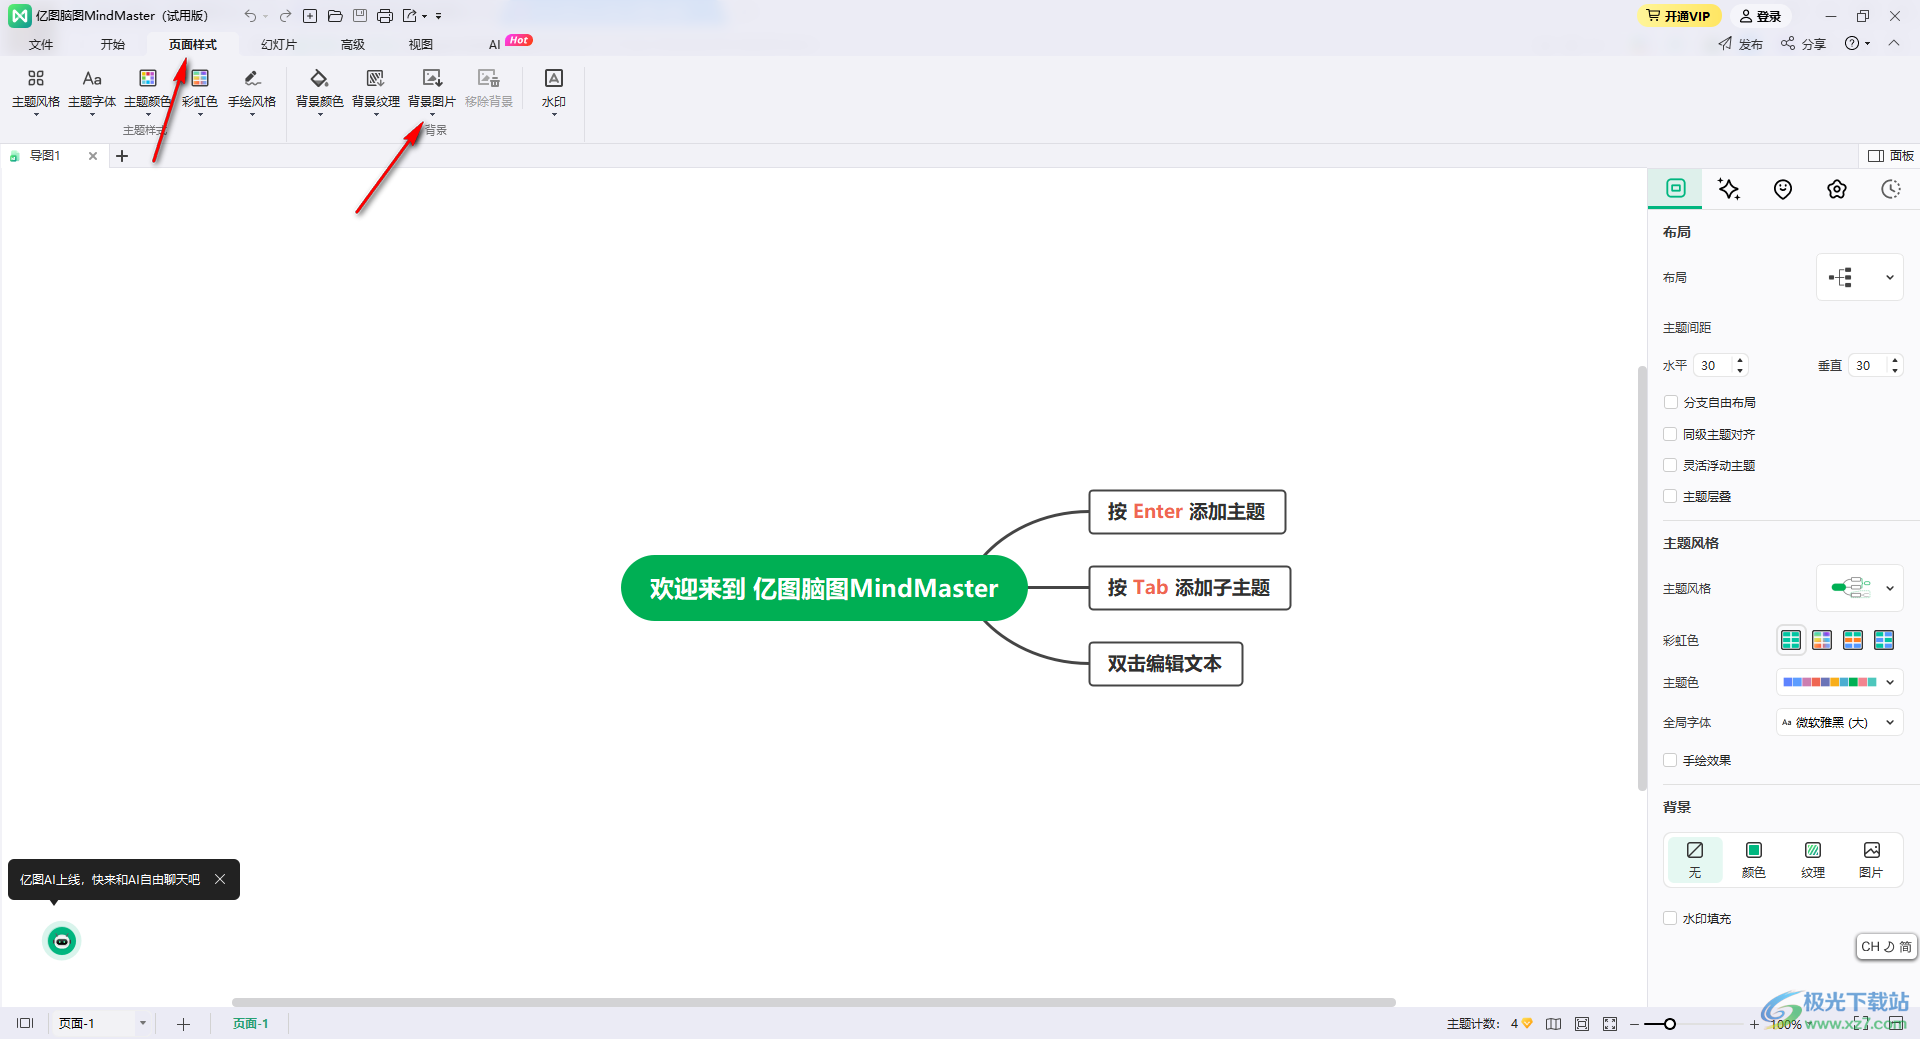1920x1040 pixels.
Task: Click the fullscreen icon in status bar
Action: pyautogui.click(x=1610, y=1024)
